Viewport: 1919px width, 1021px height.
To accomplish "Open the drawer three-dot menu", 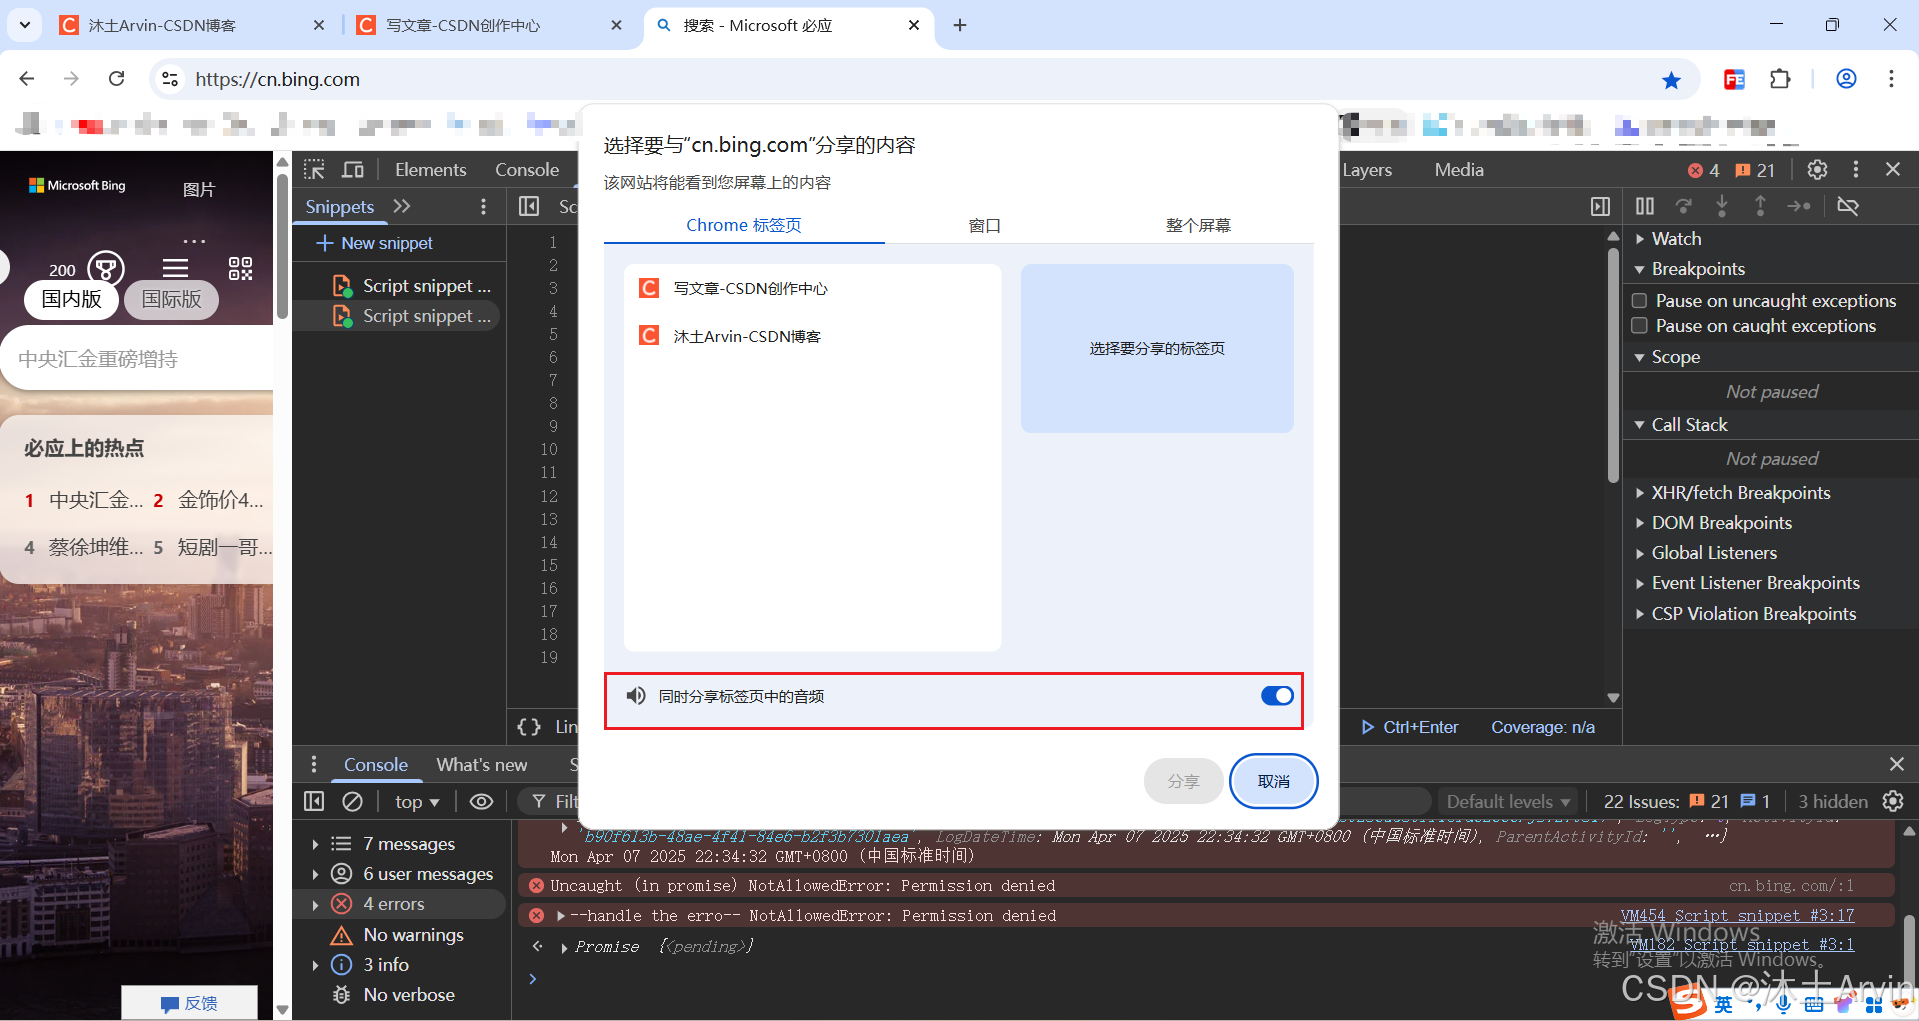I will coord(314,764).
